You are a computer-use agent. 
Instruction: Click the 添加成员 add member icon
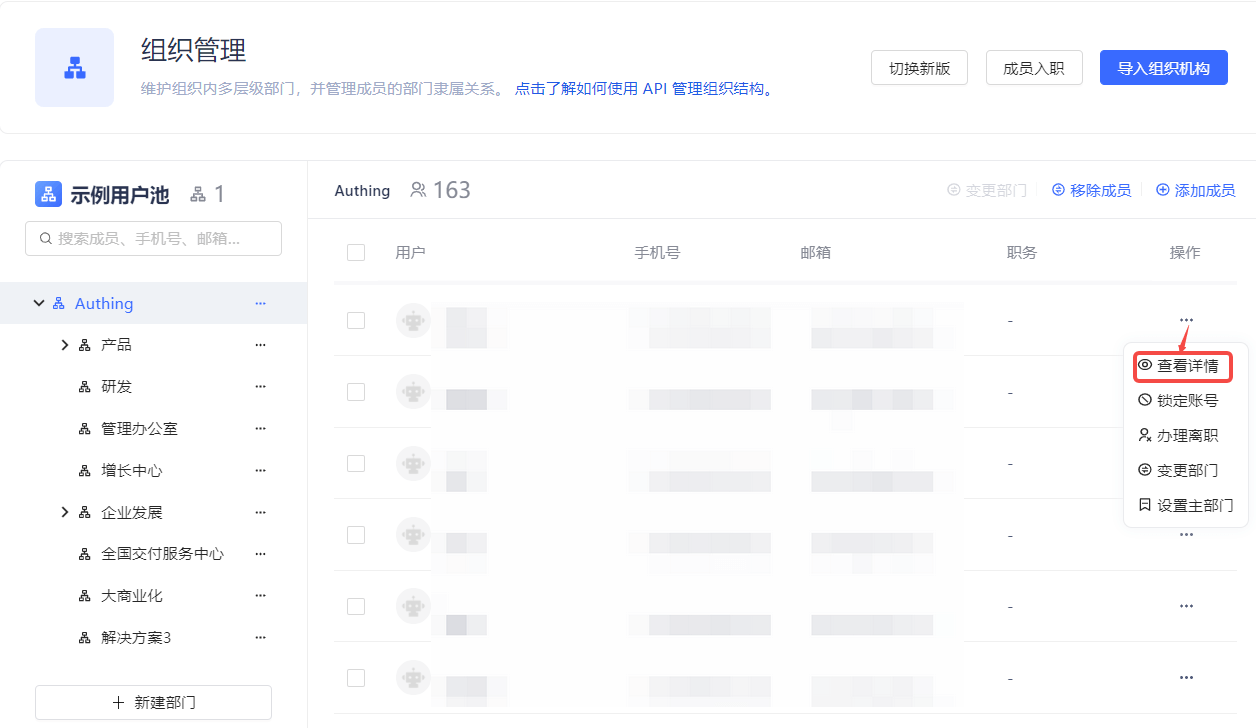(x=1162, y=190)
